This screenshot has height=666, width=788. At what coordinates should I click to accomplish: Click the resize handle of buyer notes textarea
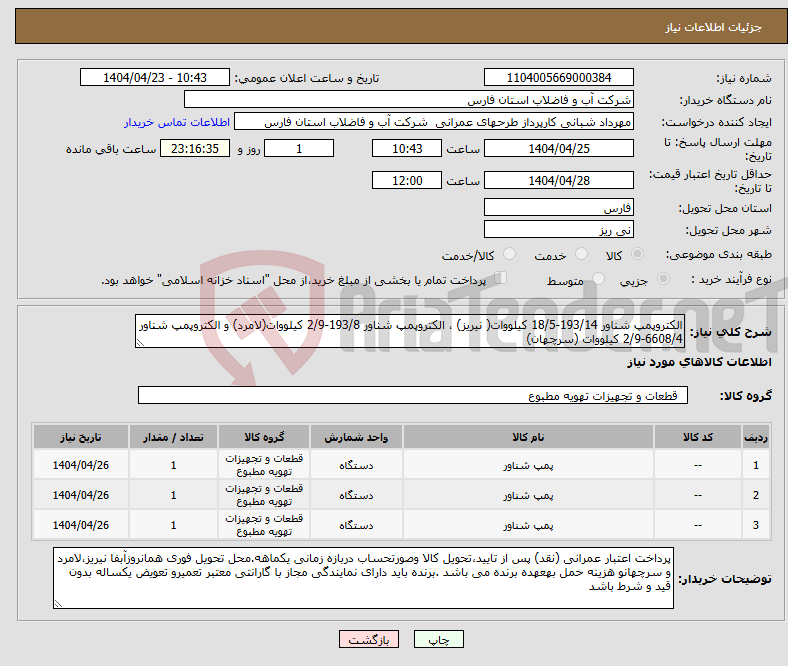coord(58,604)
